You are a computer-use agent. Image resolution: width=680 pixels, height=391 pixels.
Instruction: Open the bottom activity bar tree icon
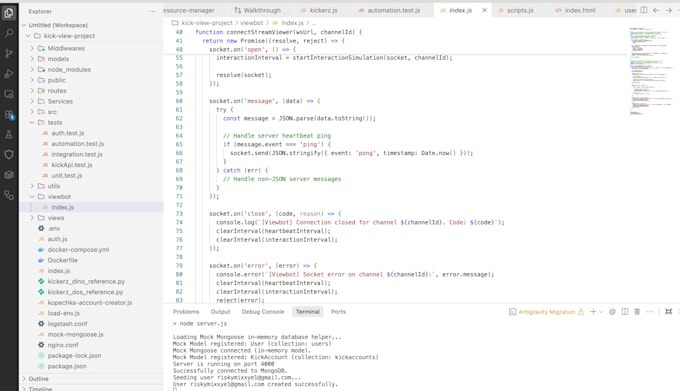pyautogui.click(x=9, y=196)
